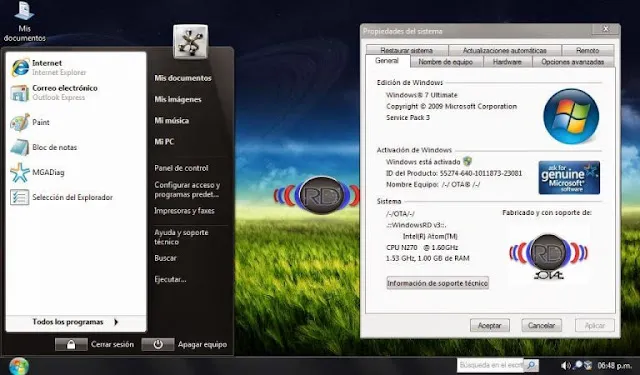Open Configurar acceso y programas predeterminados
The image size is (640, 375).
coord(187,190)
